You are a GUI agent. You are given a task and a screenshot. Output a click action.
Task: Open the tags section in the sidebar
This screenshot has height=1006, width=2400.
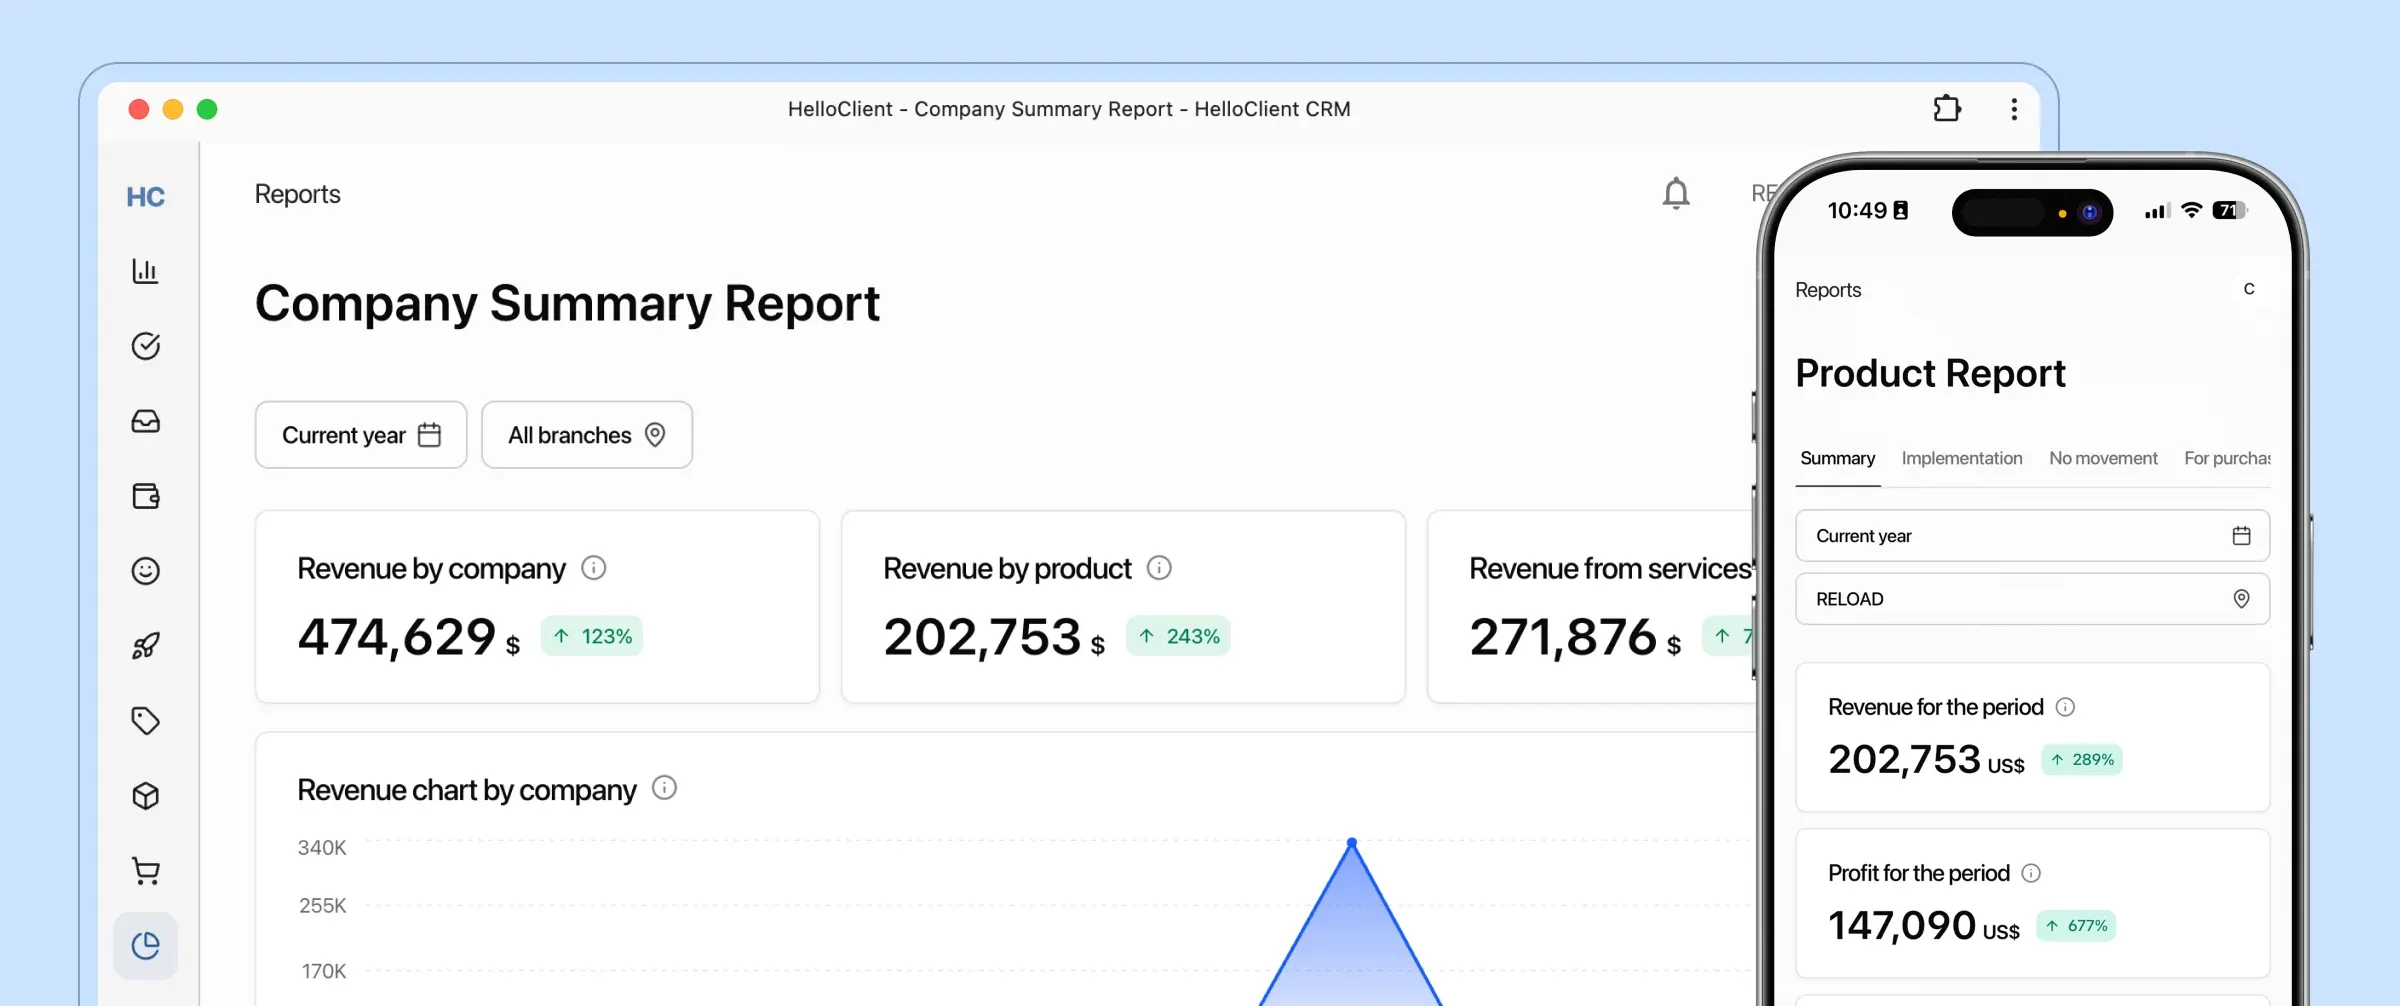[146, 720]
